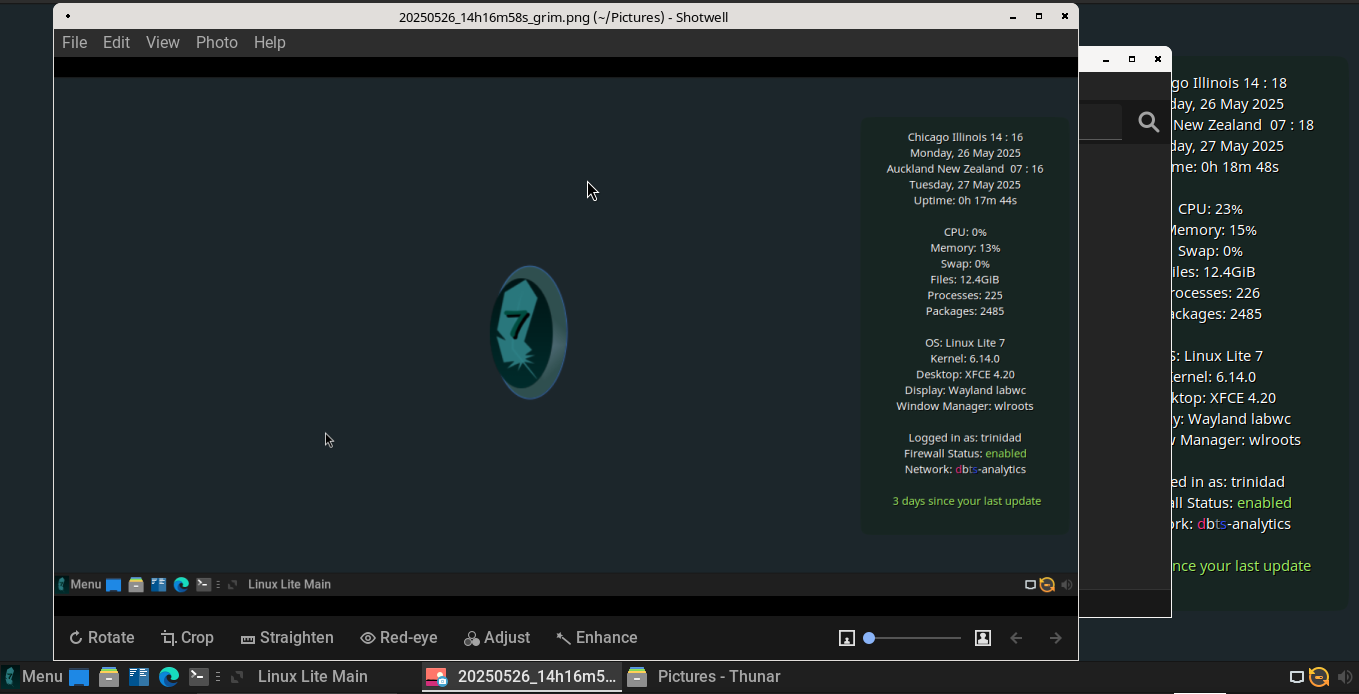
Task: Click the display tray icon
Action: pos(1297,677)
